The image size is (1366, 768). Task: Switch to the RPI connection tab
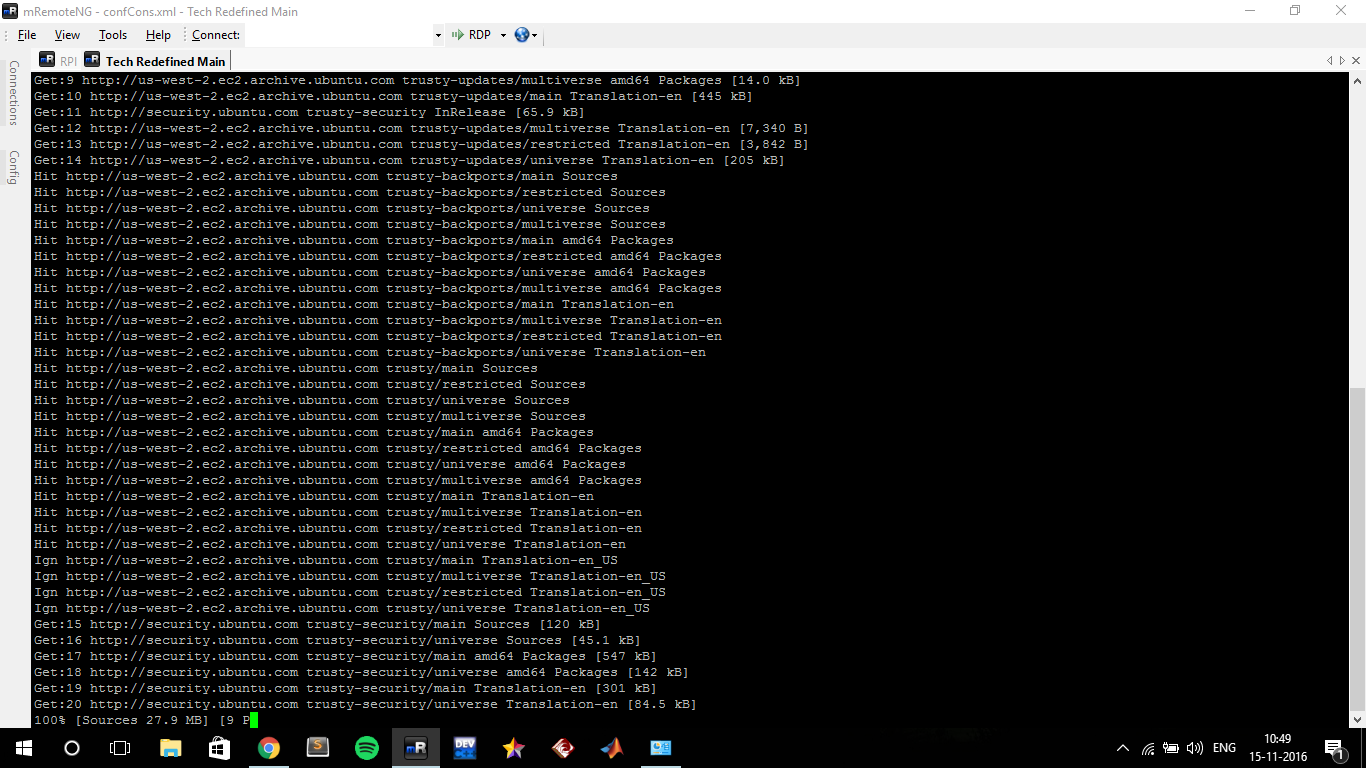point(58,61)
